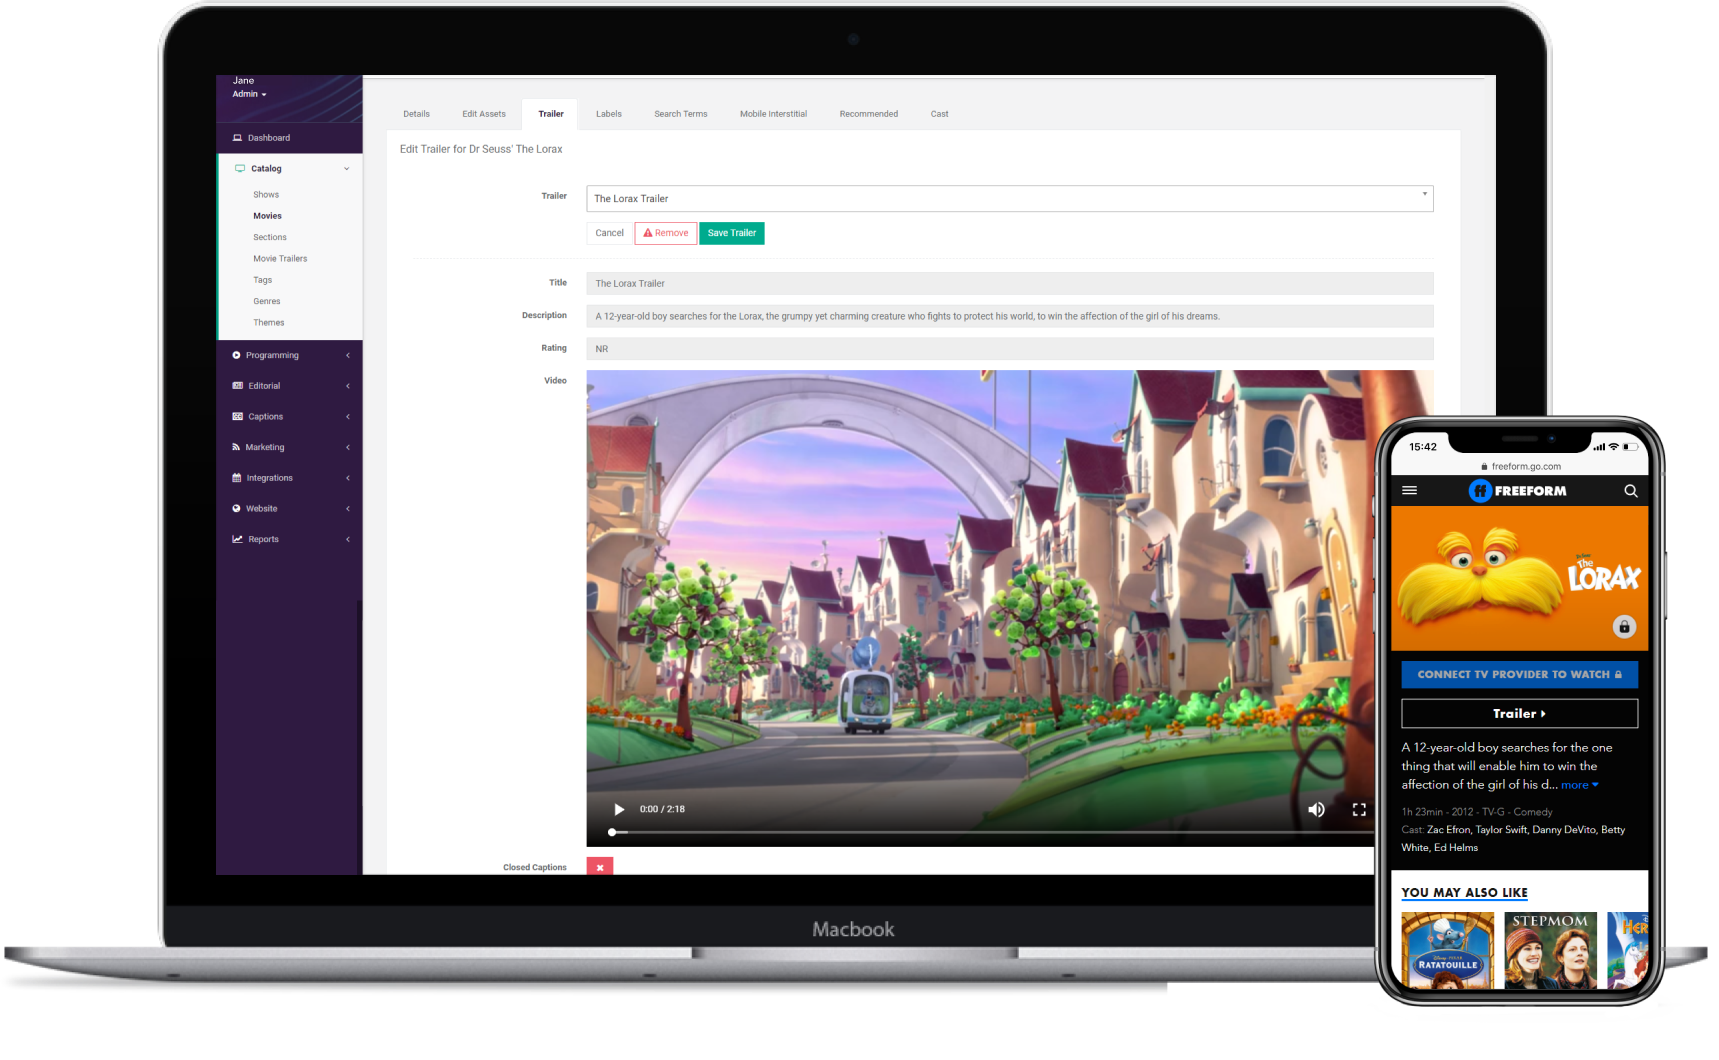Click the Integrations calendar icon
The height and width of the screenshot is (1060, 1719).
tap(237, 478)
